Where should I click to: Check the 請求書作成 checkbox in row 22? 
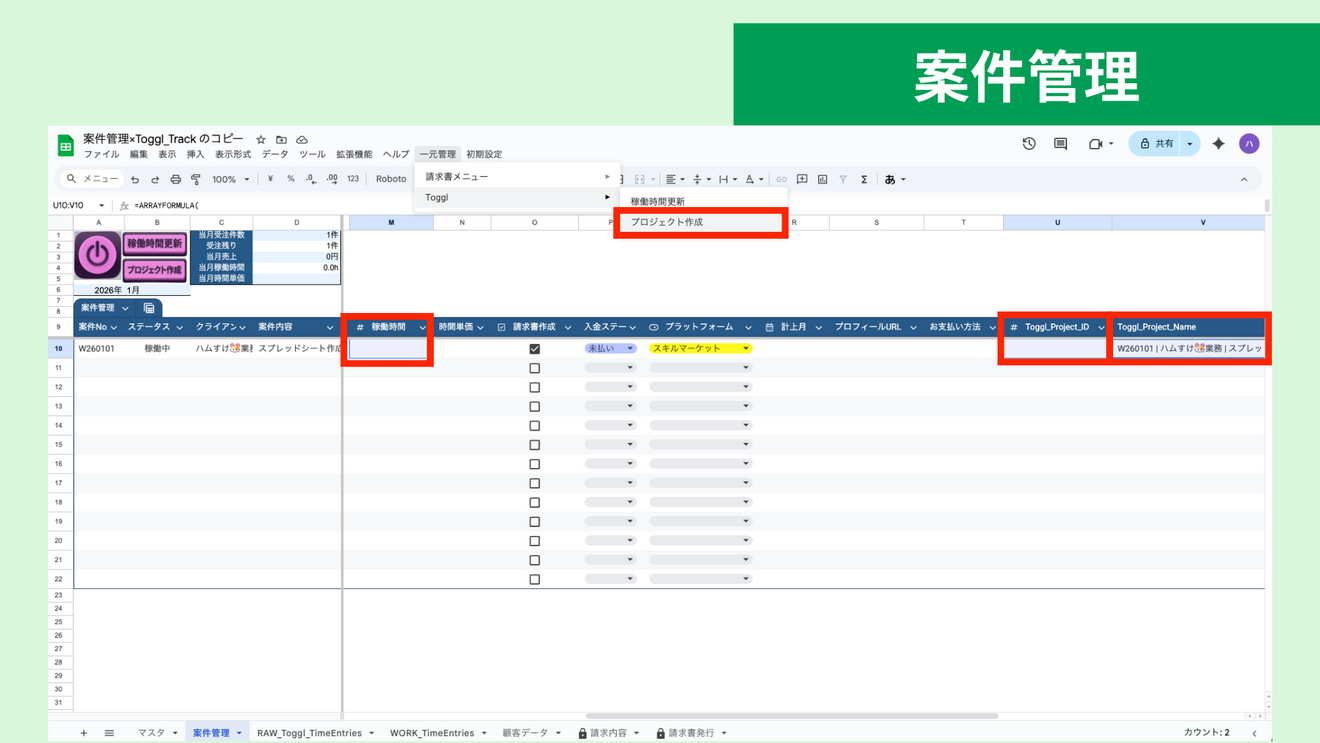(535, 579)
